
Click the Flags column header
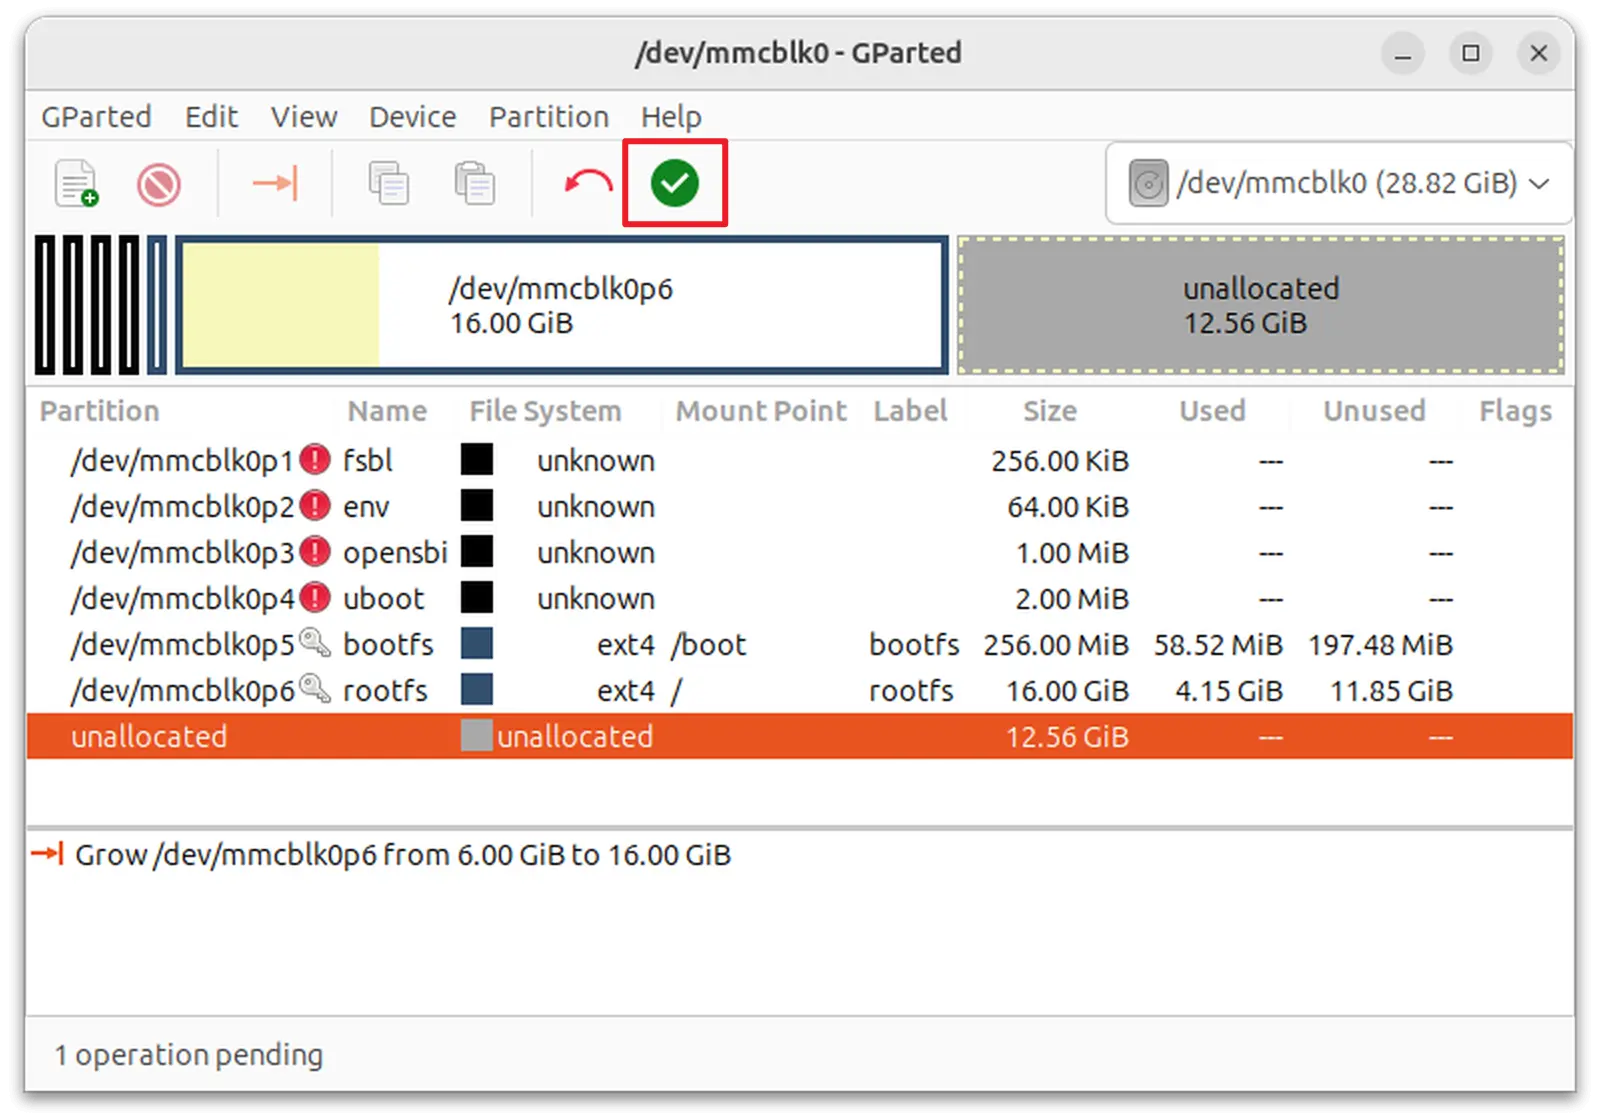coord(1516,411)
